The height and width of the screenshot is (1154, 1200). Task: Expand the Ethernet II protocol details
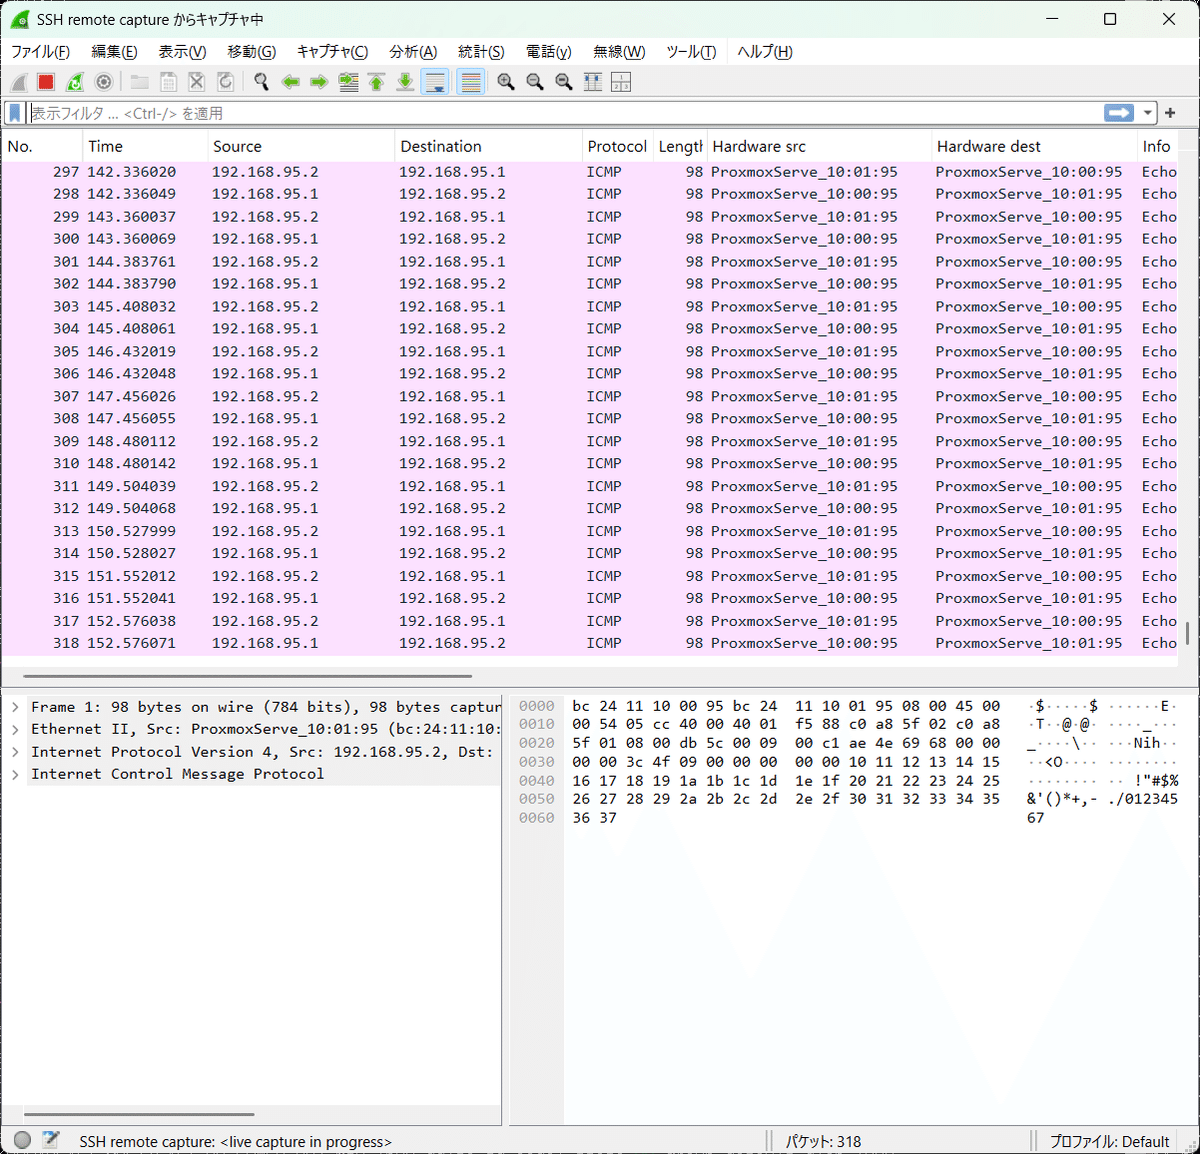click(14, 729)
